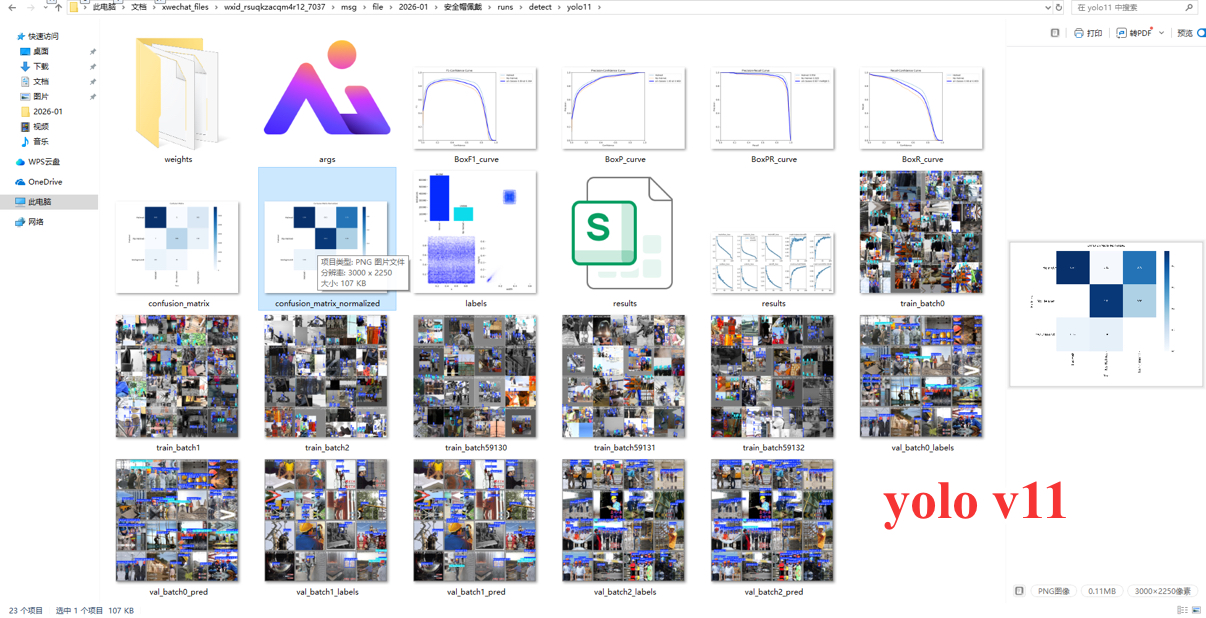
Task: Open WPS云盘 in sidebar
Action: click(38, 162)
